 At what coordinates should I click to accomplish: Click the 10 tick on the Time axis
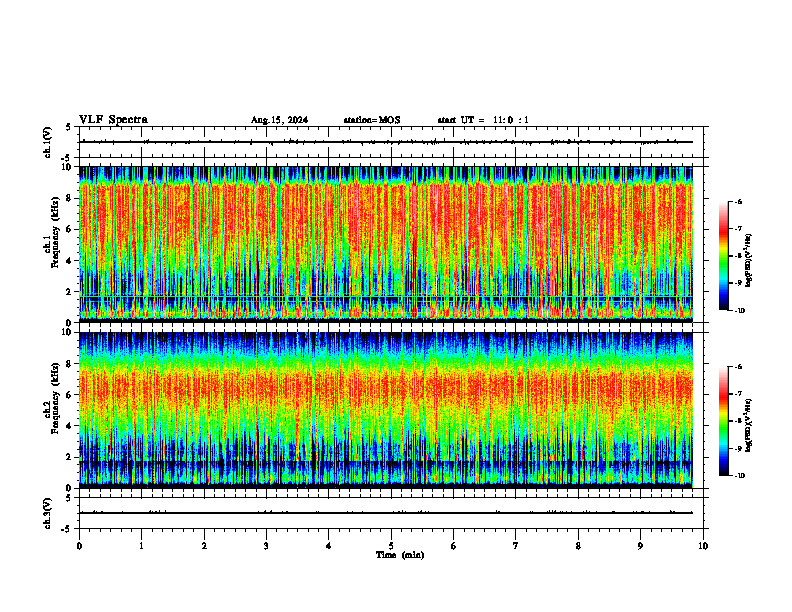pyautogui.click(x=703, y=546)
